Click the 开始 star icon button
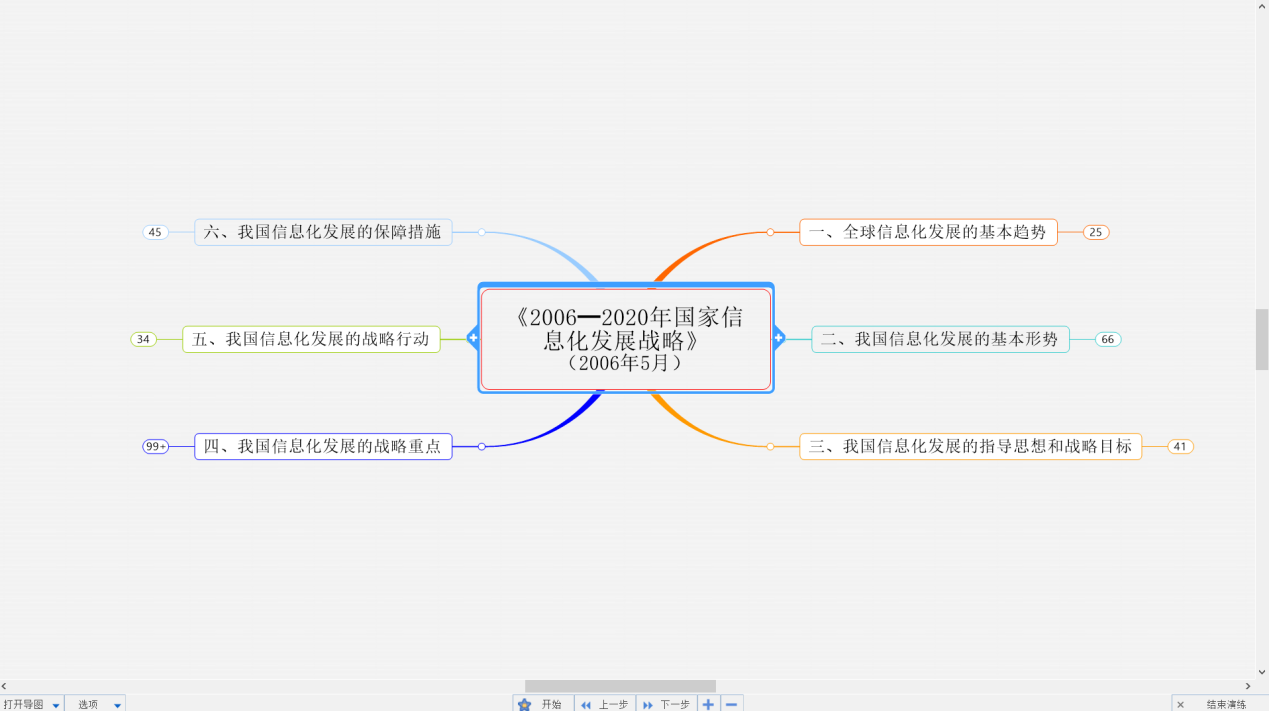Screen dimensions: 1269x711 click(x=543, y=704)
